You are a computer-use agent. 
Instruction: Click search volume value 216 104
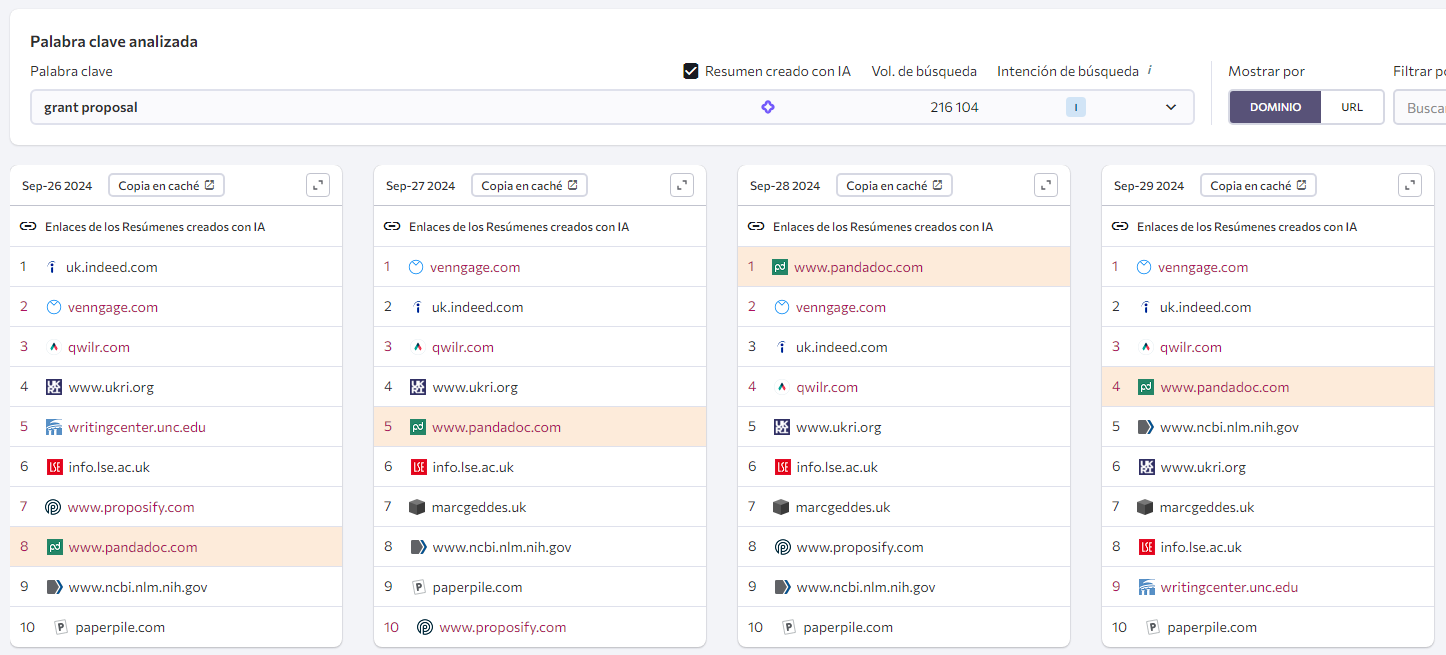click(x=954, y=107)
